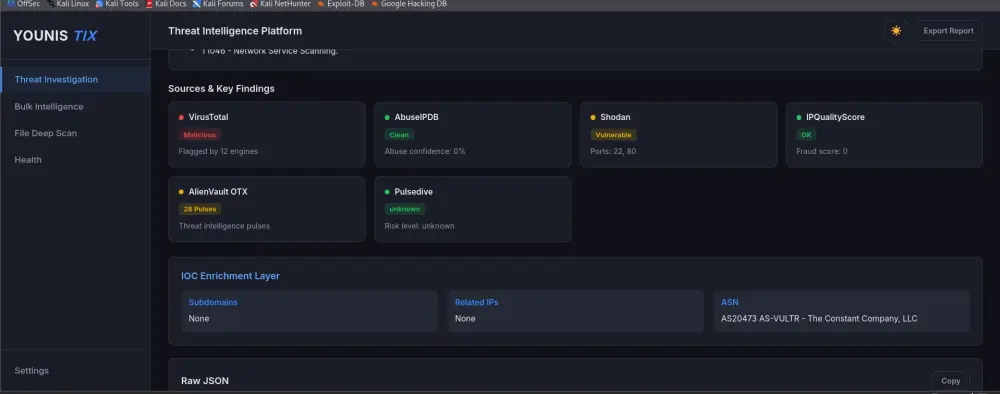Click the green Pulsedive status dot
Viewport: 1000px width, 394px height.
point(387,192)
